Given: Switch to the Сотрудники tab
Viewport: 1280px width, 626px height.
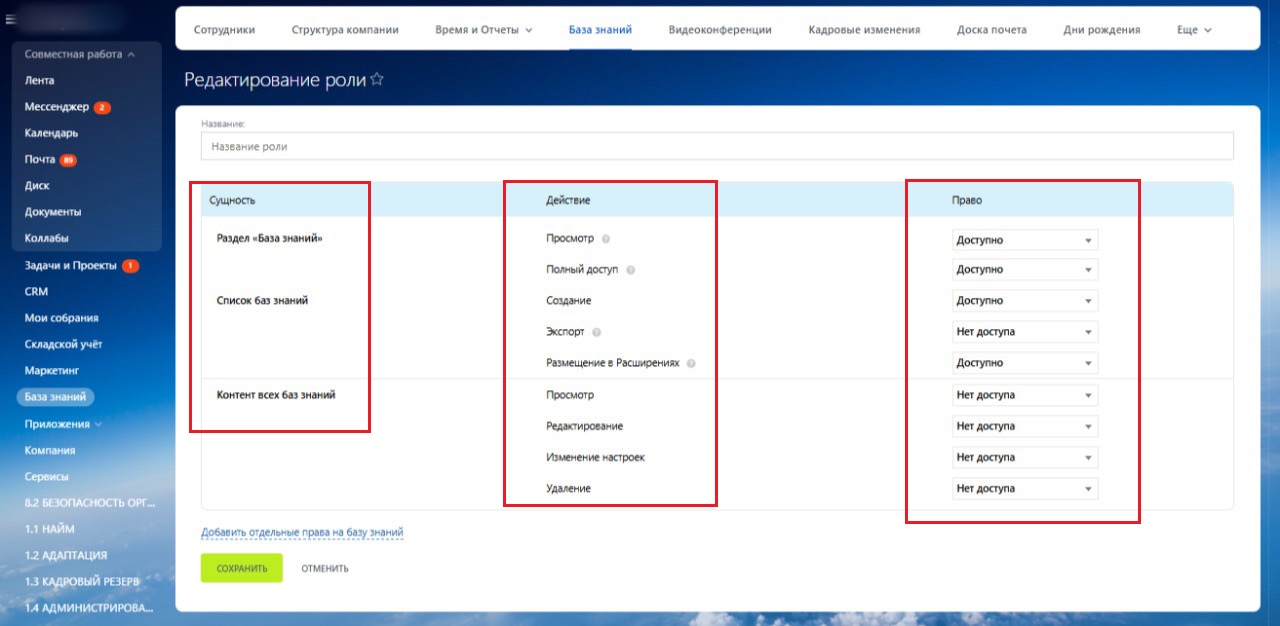Looking at the screenshot, I should click(x=224, y=30).
